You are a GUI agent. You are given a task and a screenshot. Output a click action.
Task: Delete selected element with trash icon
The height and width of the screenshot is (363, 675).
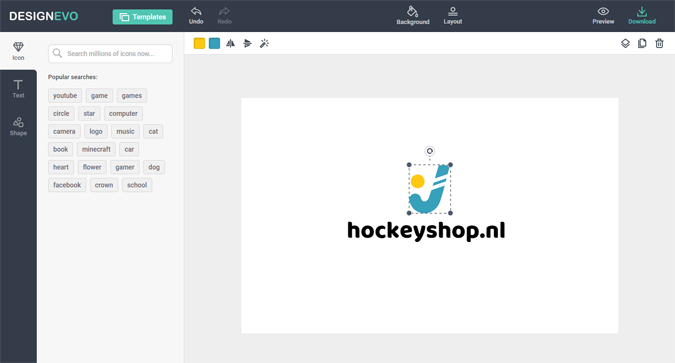click(660, 43)
